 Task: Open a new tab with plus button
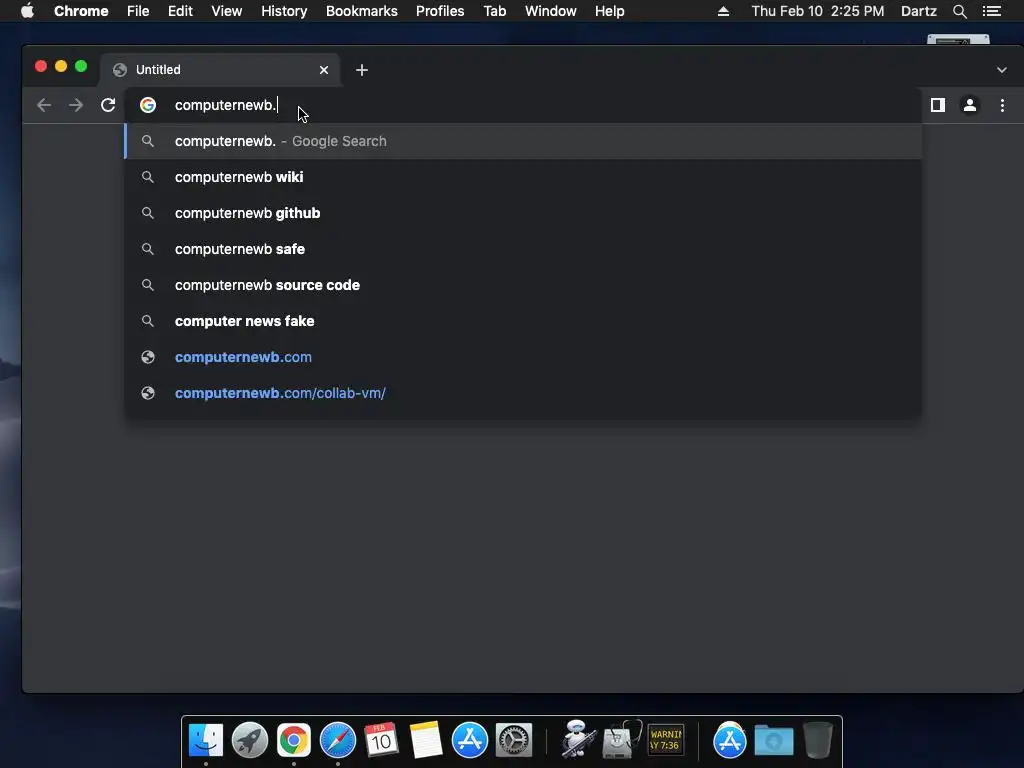pos(362,70)
